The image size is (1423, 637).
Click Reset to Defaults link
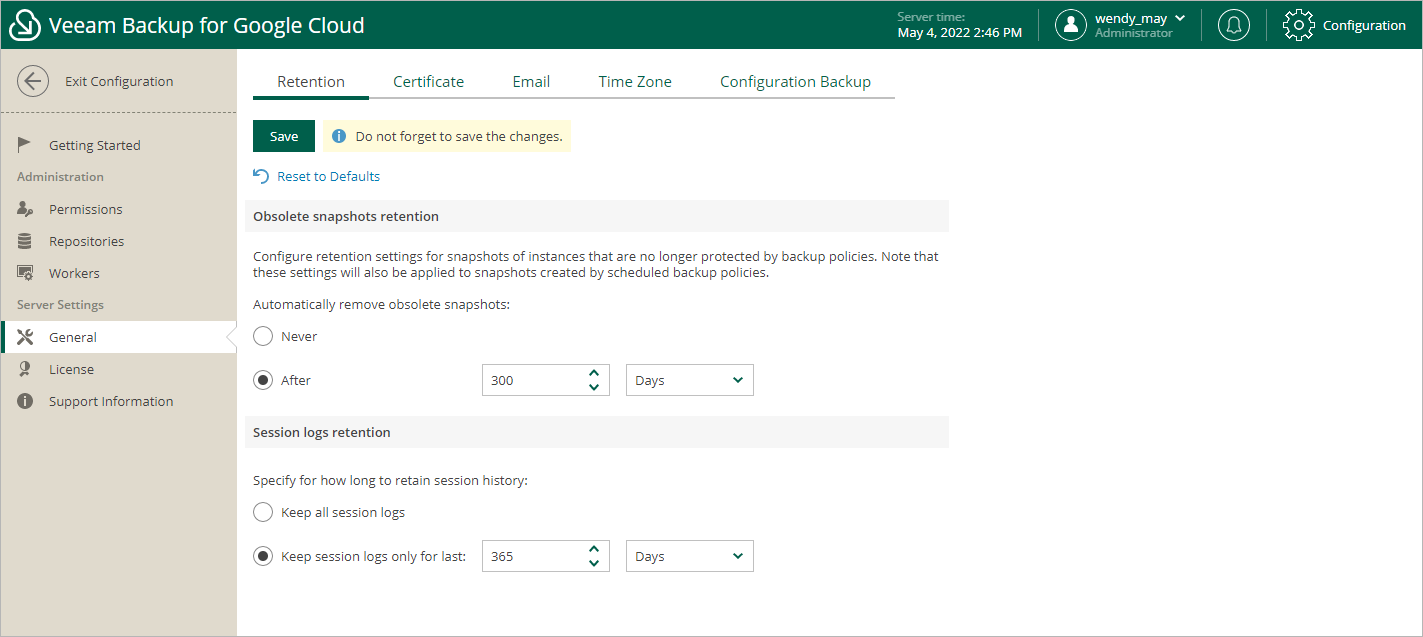329,176
